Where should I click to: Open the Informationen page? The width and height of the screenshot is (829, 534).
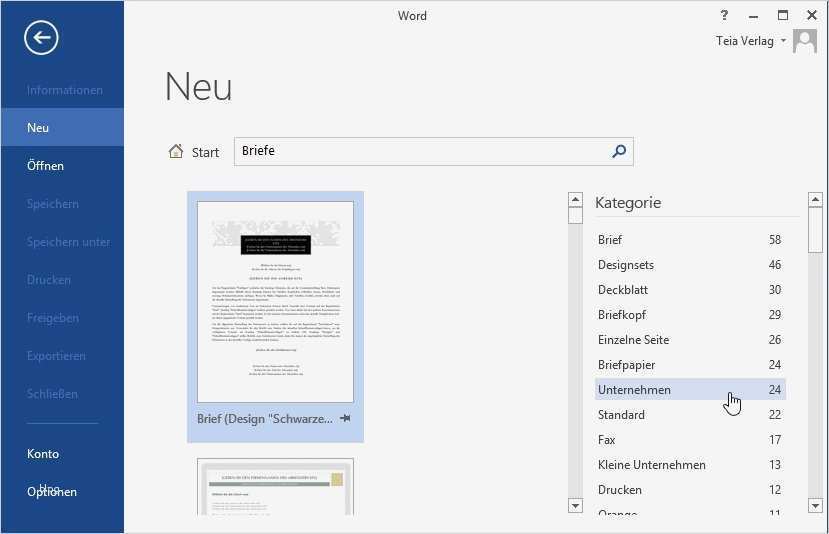pyautogui.click(x=65, y=90)
